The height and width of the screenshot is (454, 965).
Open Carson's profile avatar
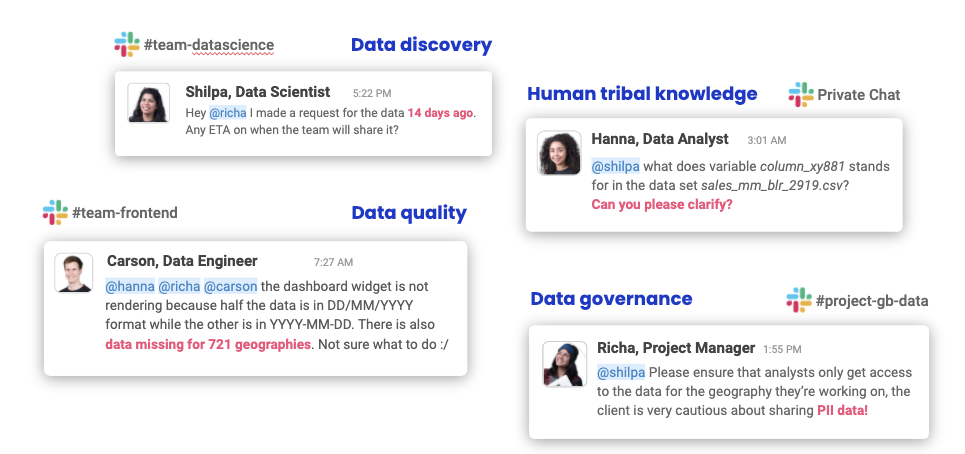tap(74, 273)
